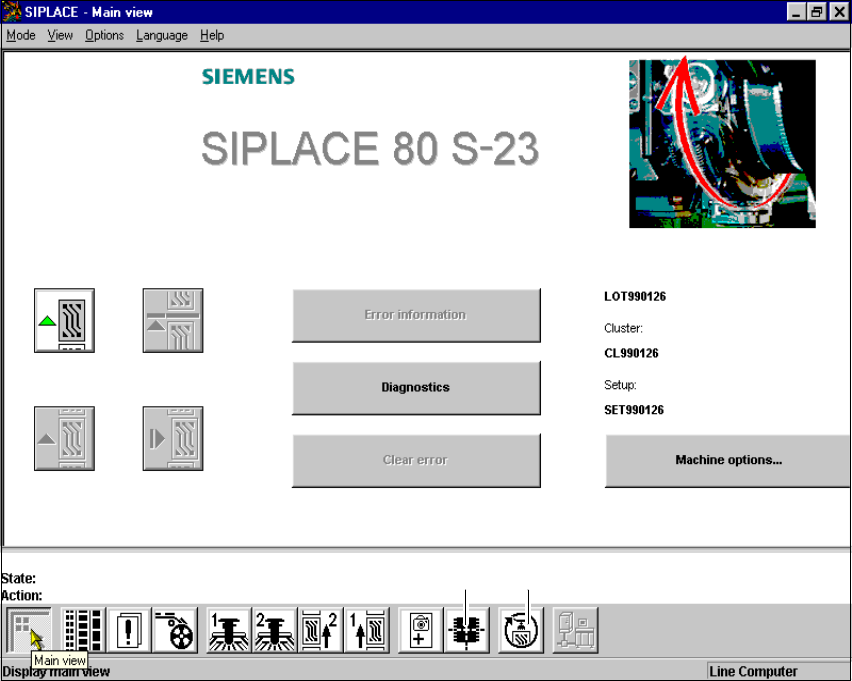Select the Main view toolbar button

point(29,630)
